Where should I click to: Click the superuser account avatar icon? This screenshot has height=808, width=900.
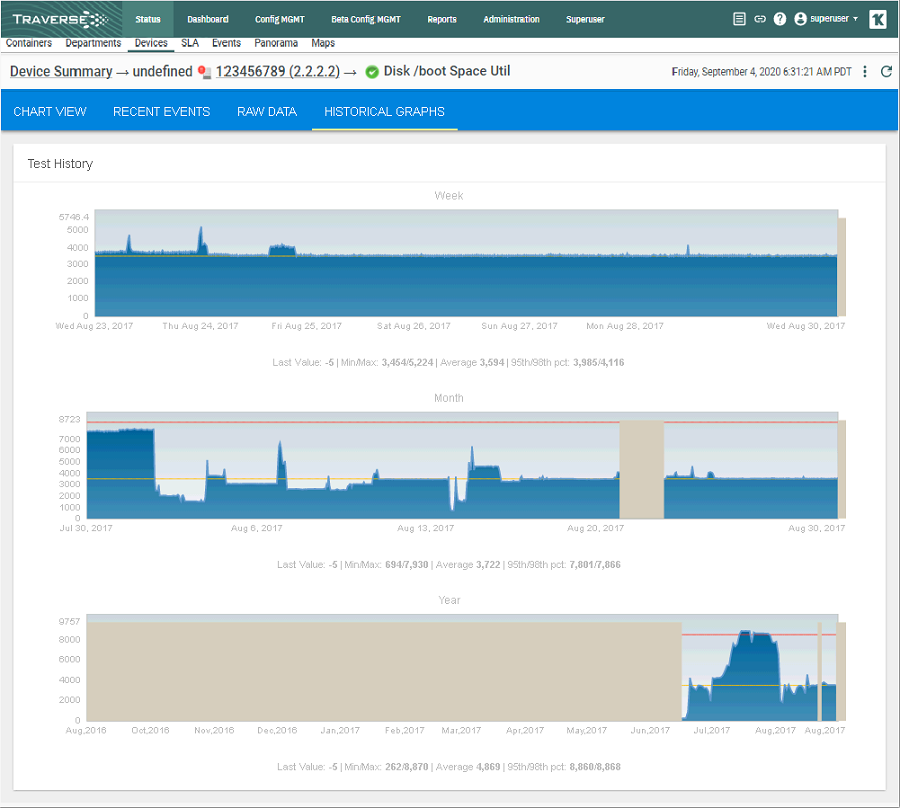(800, 19)
